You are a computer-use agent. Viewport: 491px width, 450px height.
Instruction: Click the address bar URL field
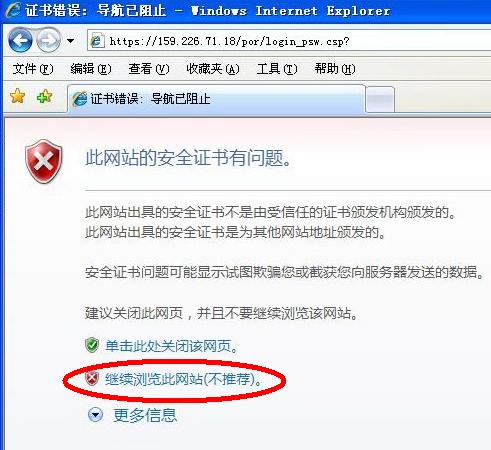pos(289,40)
